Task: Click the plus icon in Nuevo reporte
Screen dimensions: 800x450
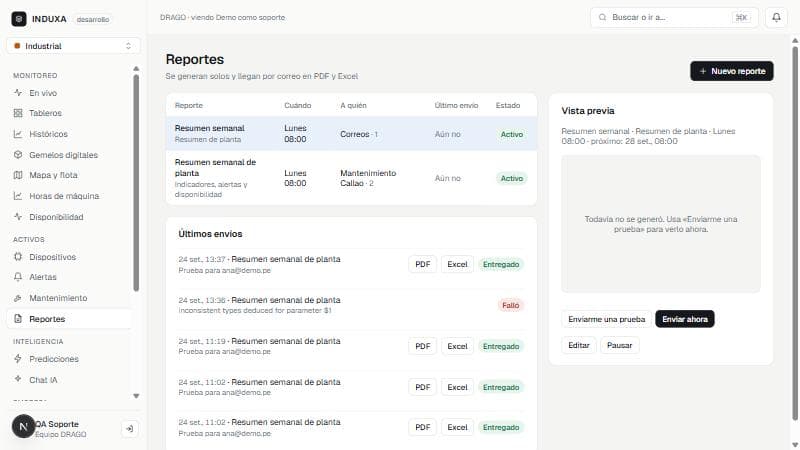Action: (703, 71)
